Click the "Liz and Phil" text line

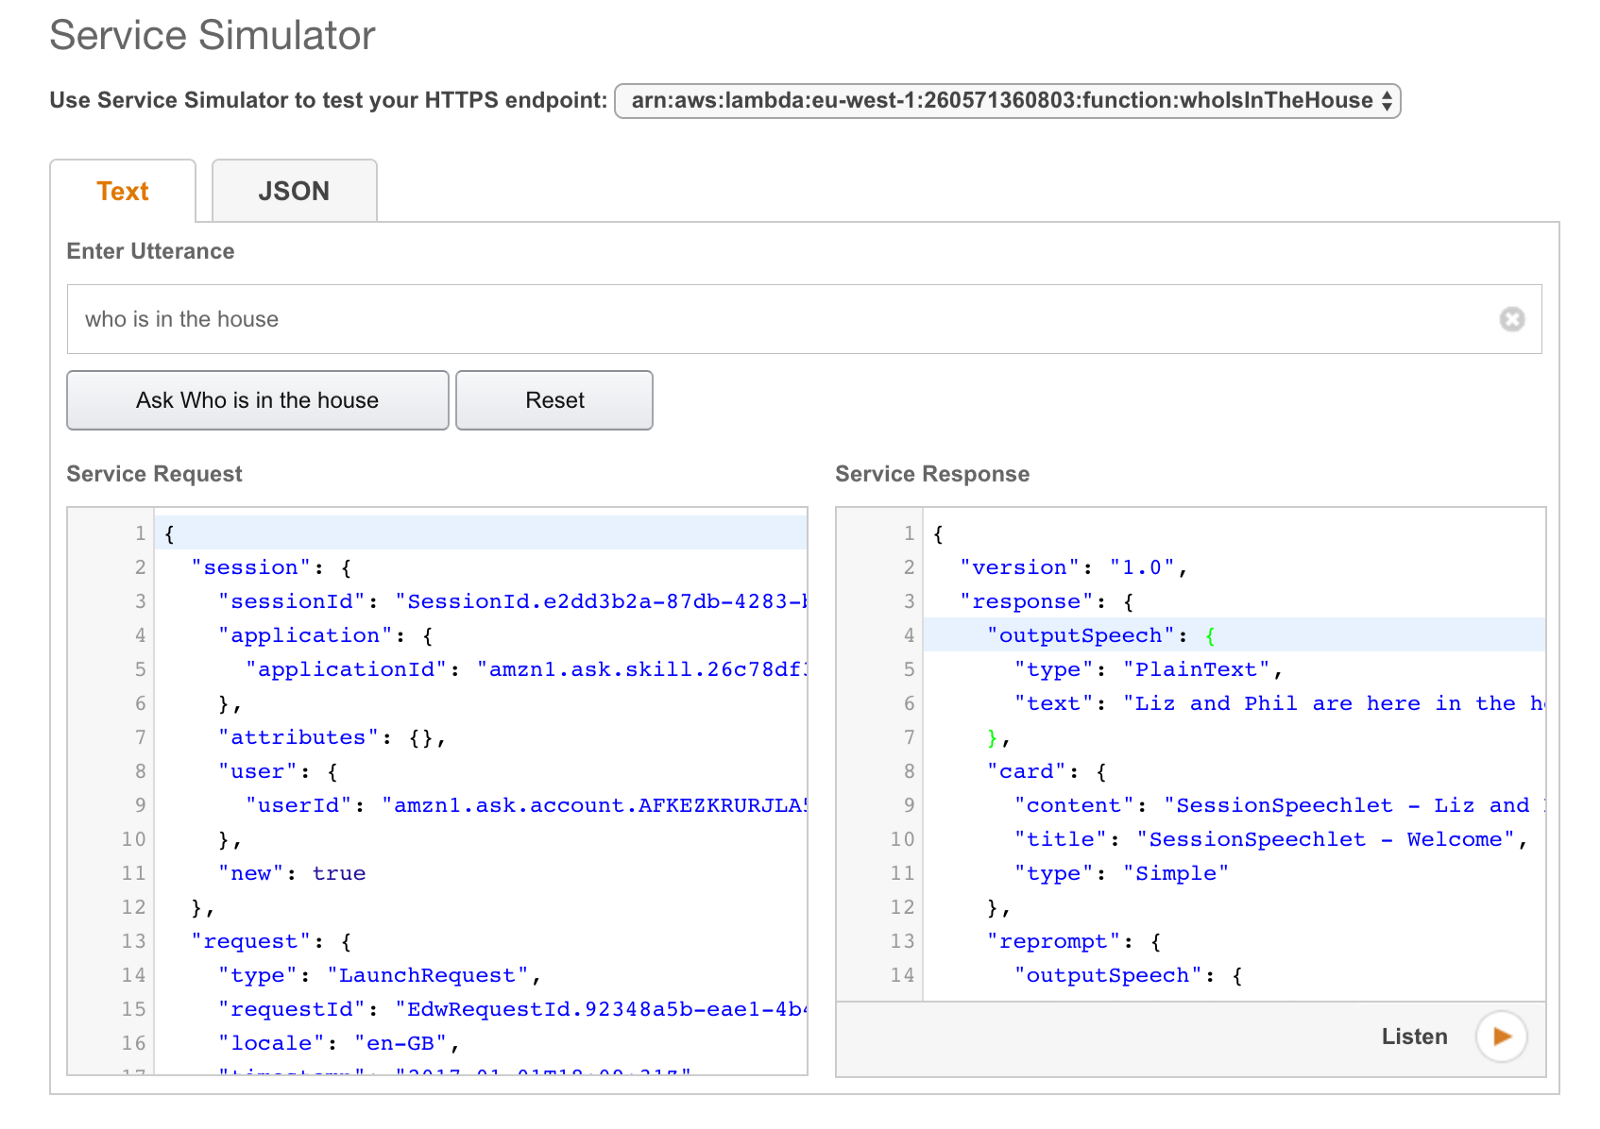tap(1278, 704)
